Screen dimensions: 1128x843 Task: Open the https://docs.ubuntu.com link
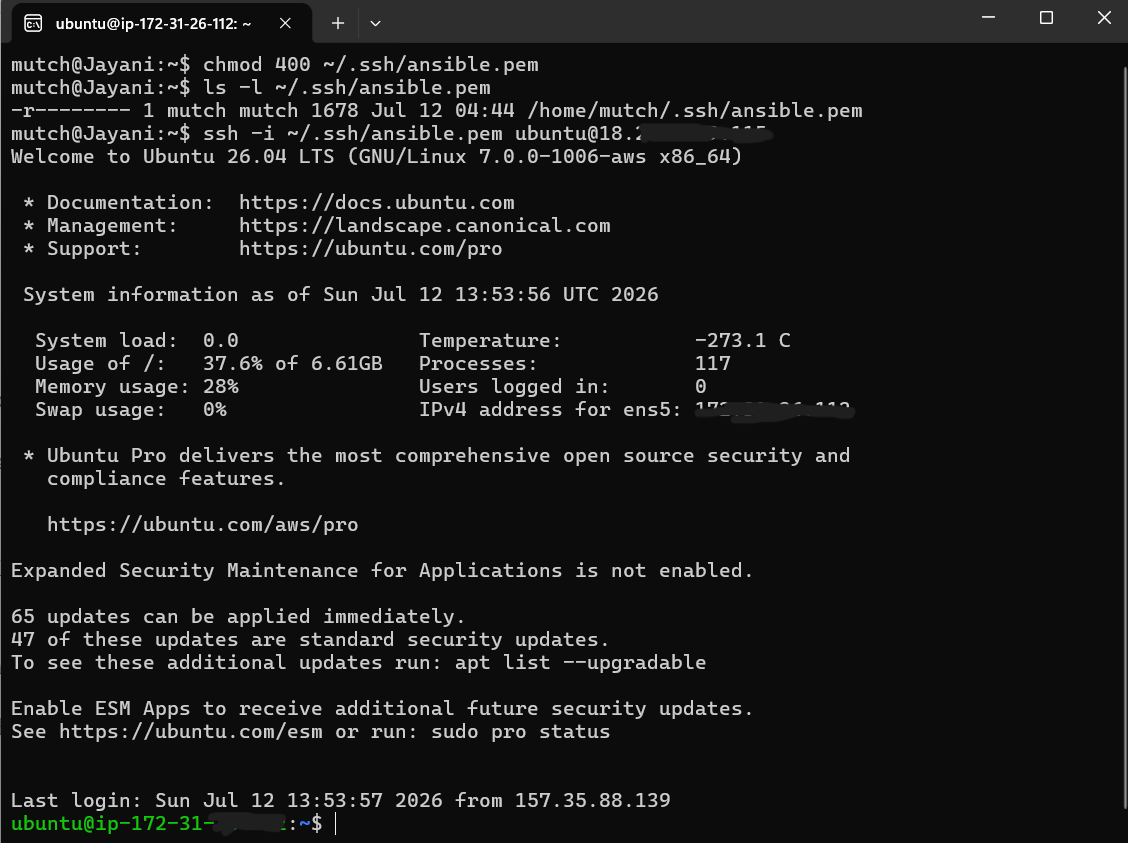[376, 202]
